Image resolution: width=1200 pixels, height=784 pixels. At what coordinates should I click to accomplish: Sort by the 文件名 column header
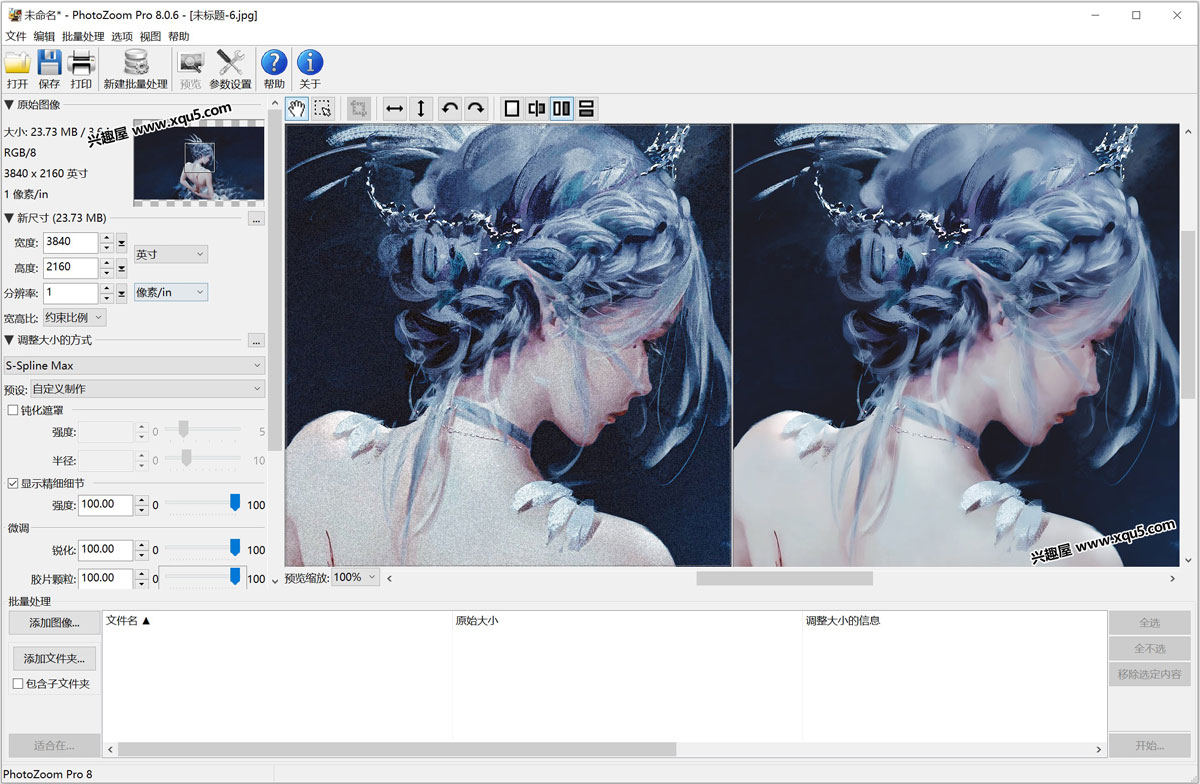(277, 621)
